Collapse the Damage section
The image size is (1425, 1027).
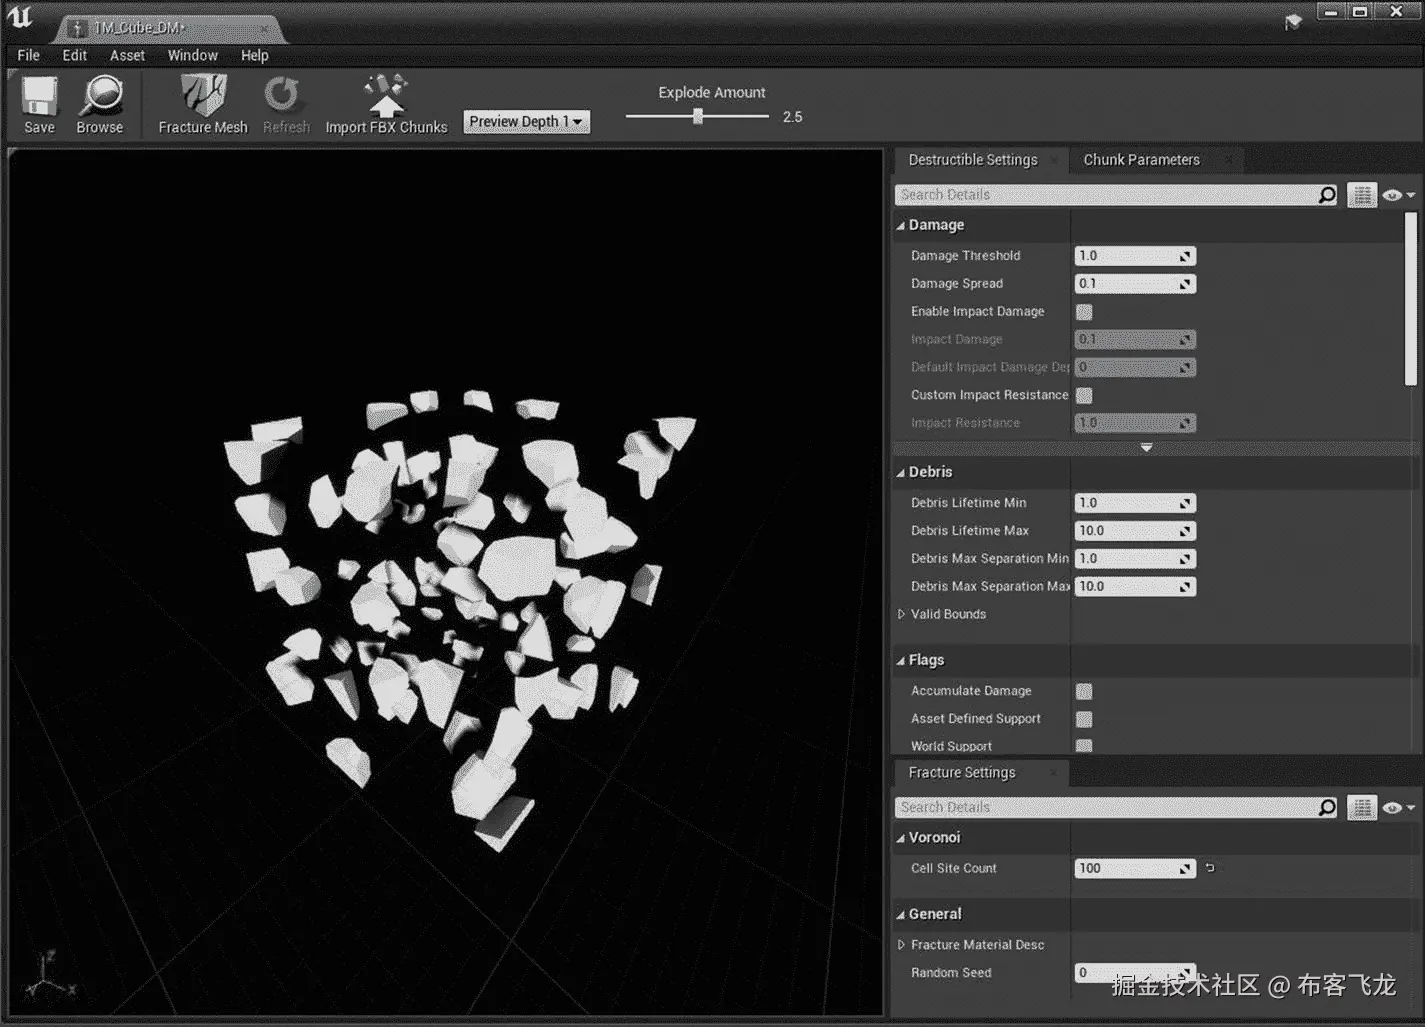pos(901,226)
